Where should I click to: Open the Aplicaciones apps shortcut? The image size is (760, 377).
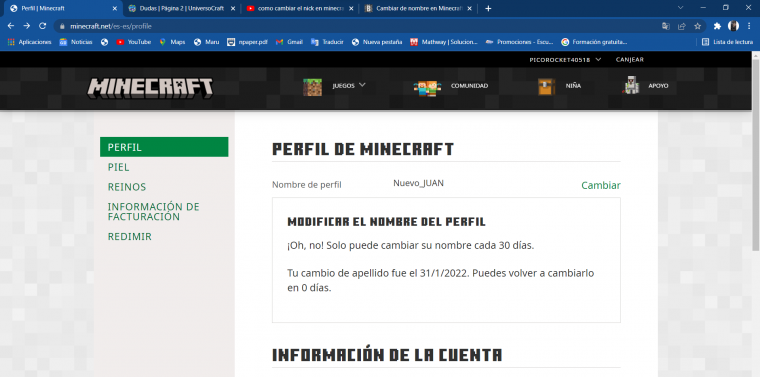tap(30, 42)
